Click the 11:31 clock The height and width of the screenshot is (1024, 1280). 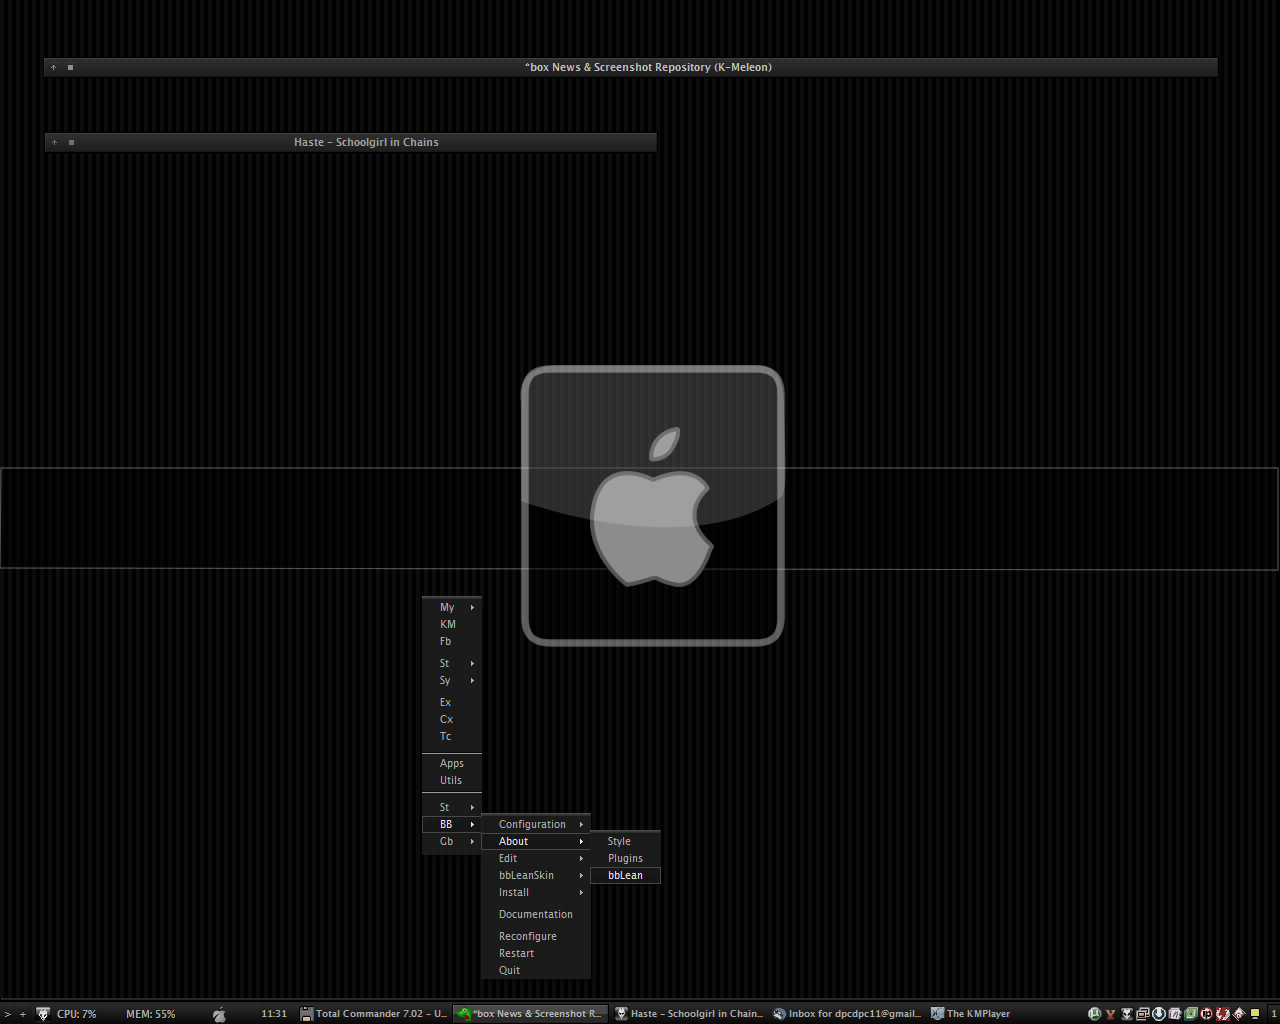(x=274, y=1013)
